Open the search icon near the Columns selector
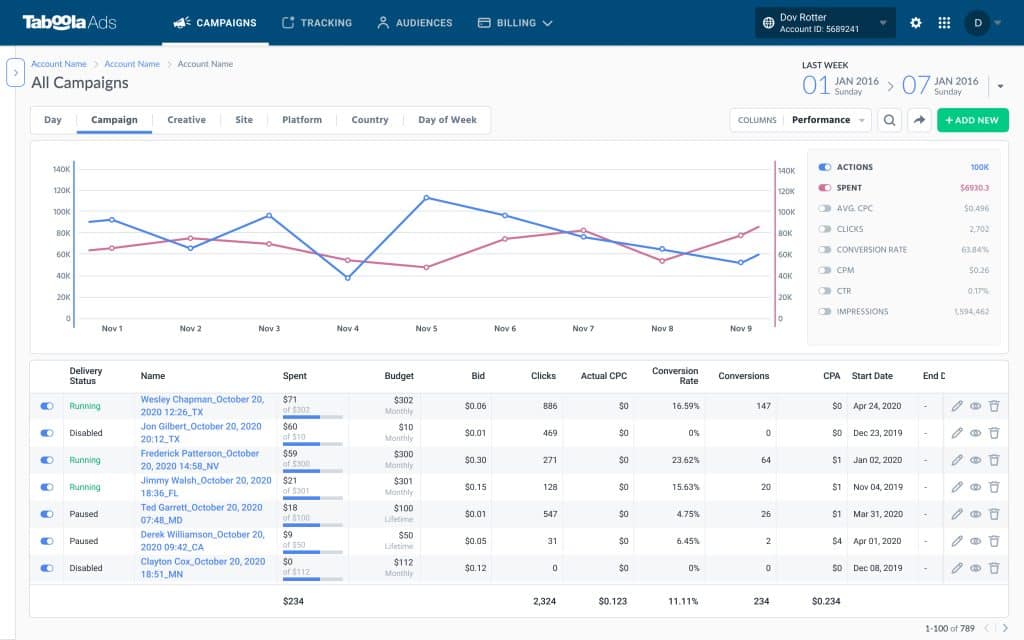 (888, 119)
